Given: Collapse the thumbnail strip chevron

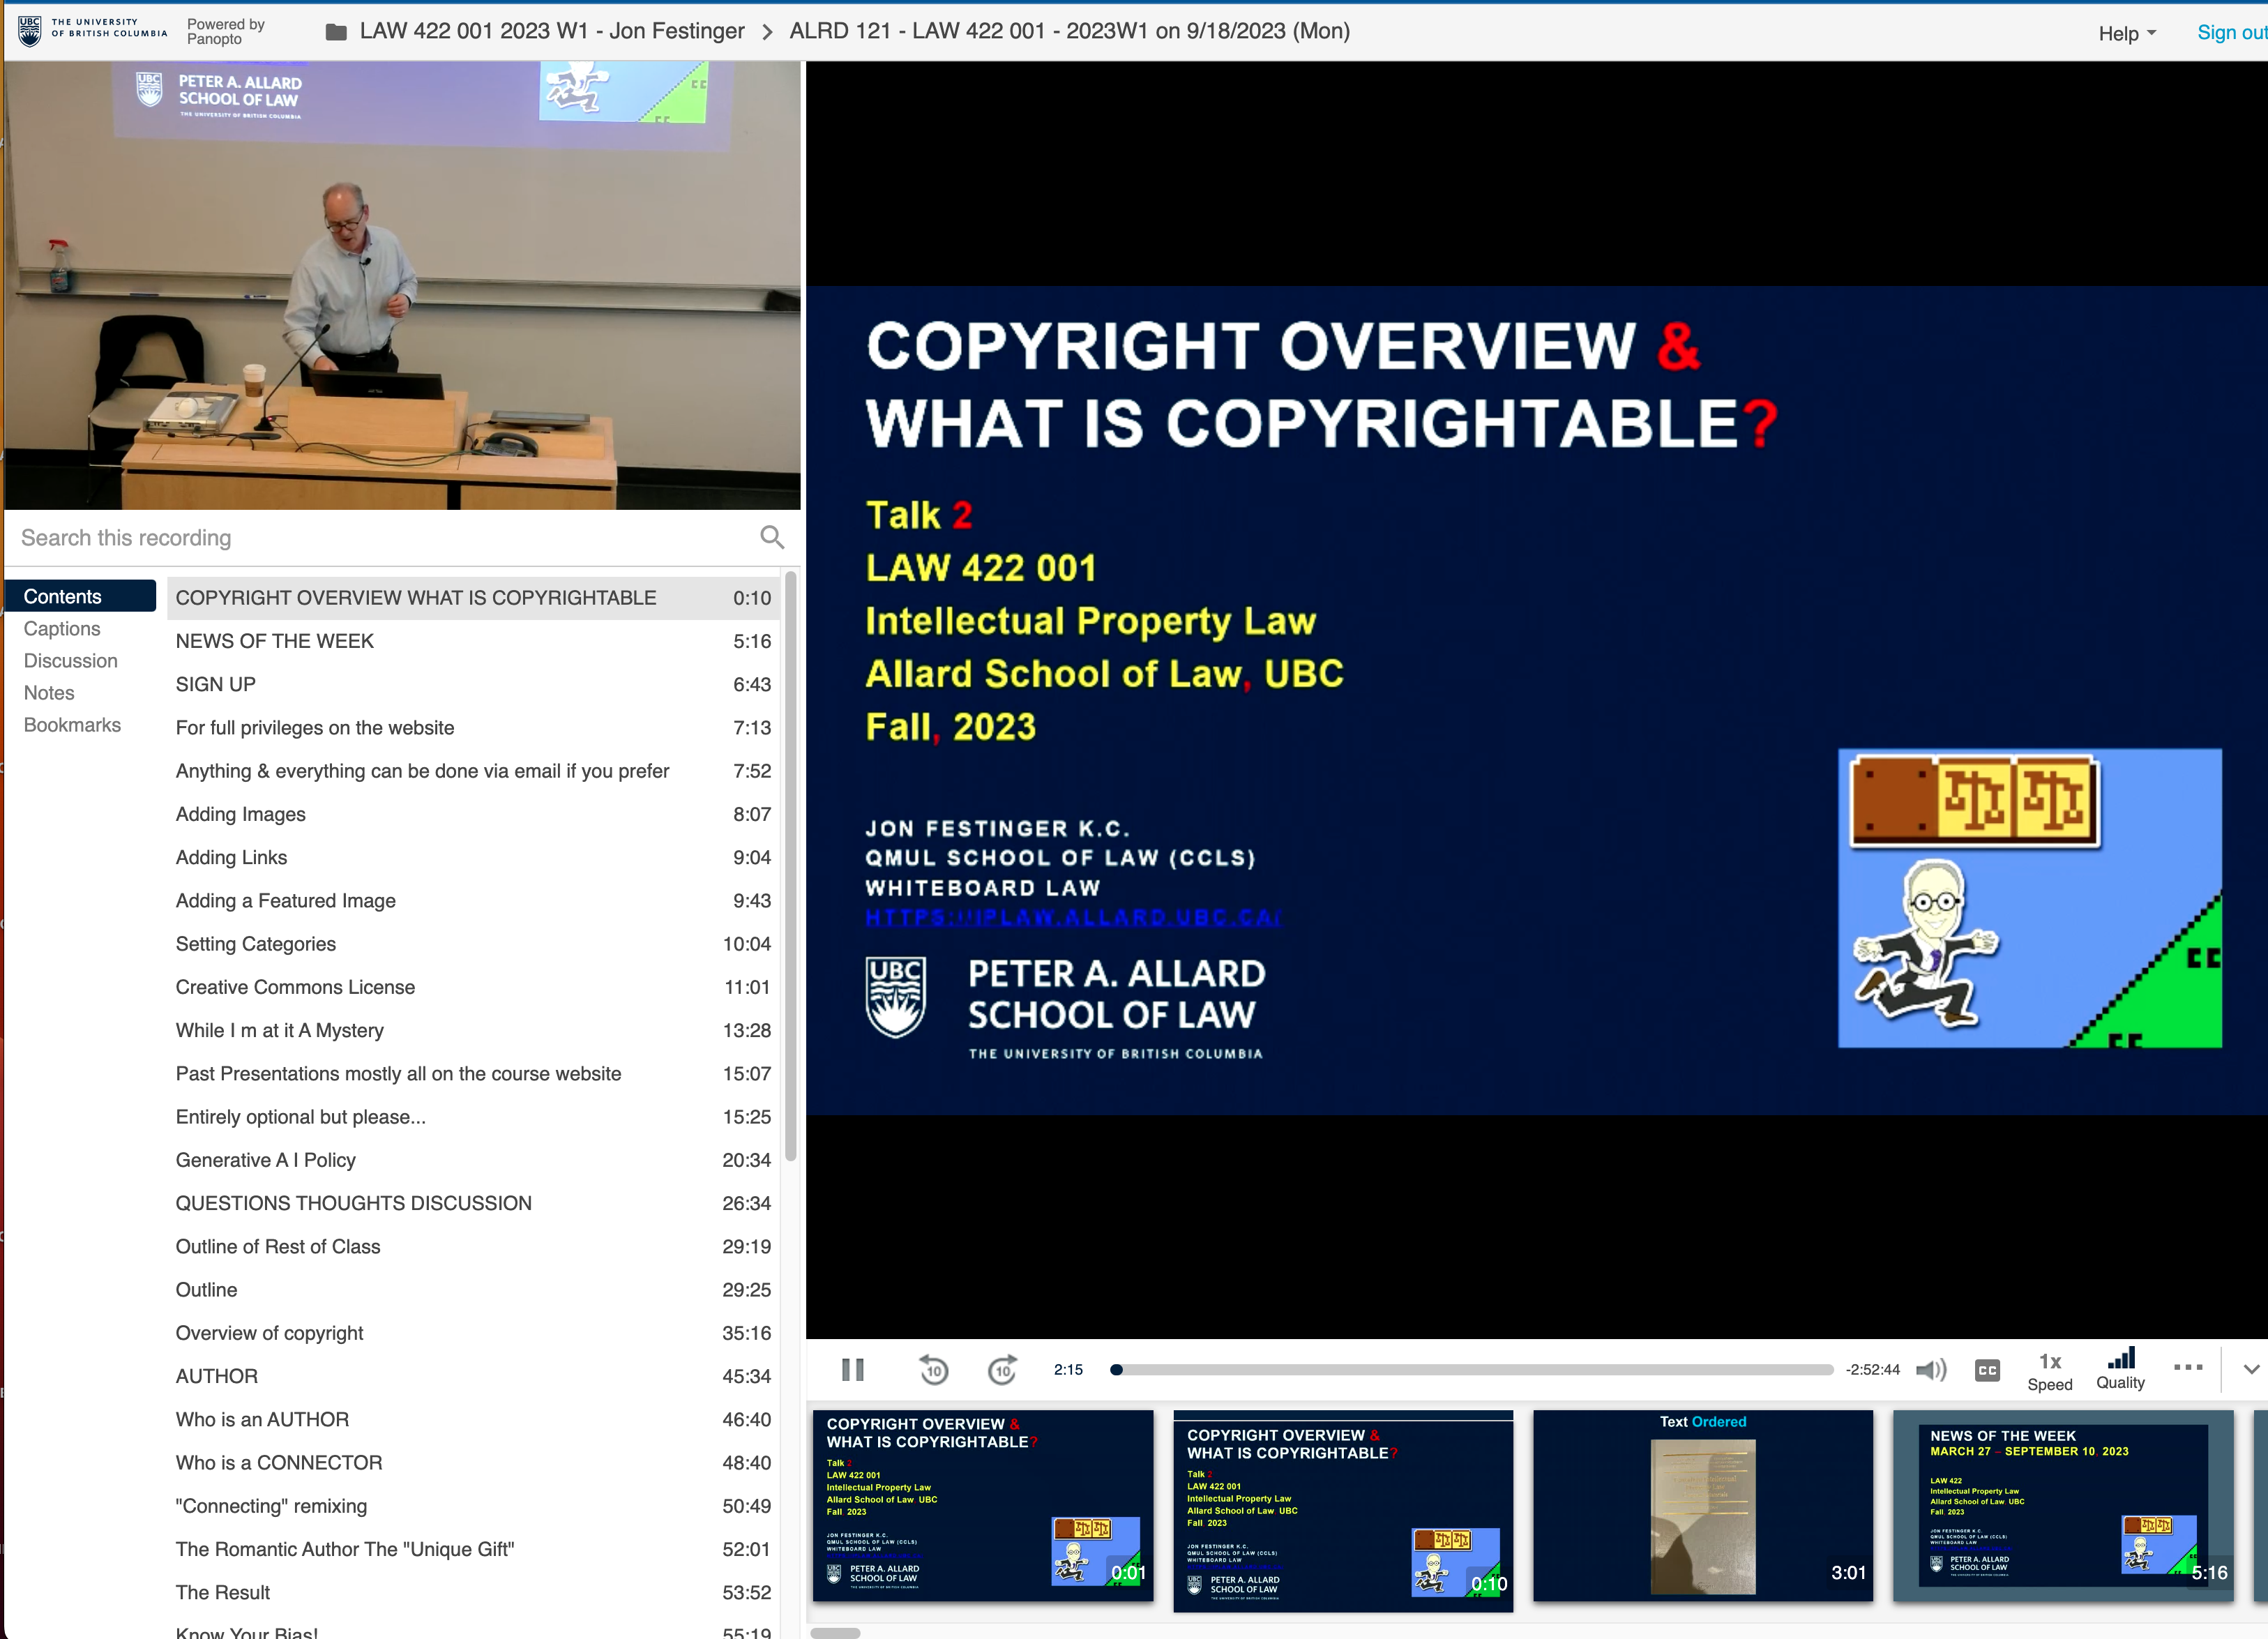Looking at the screenshot, I should [2251, 1369].
